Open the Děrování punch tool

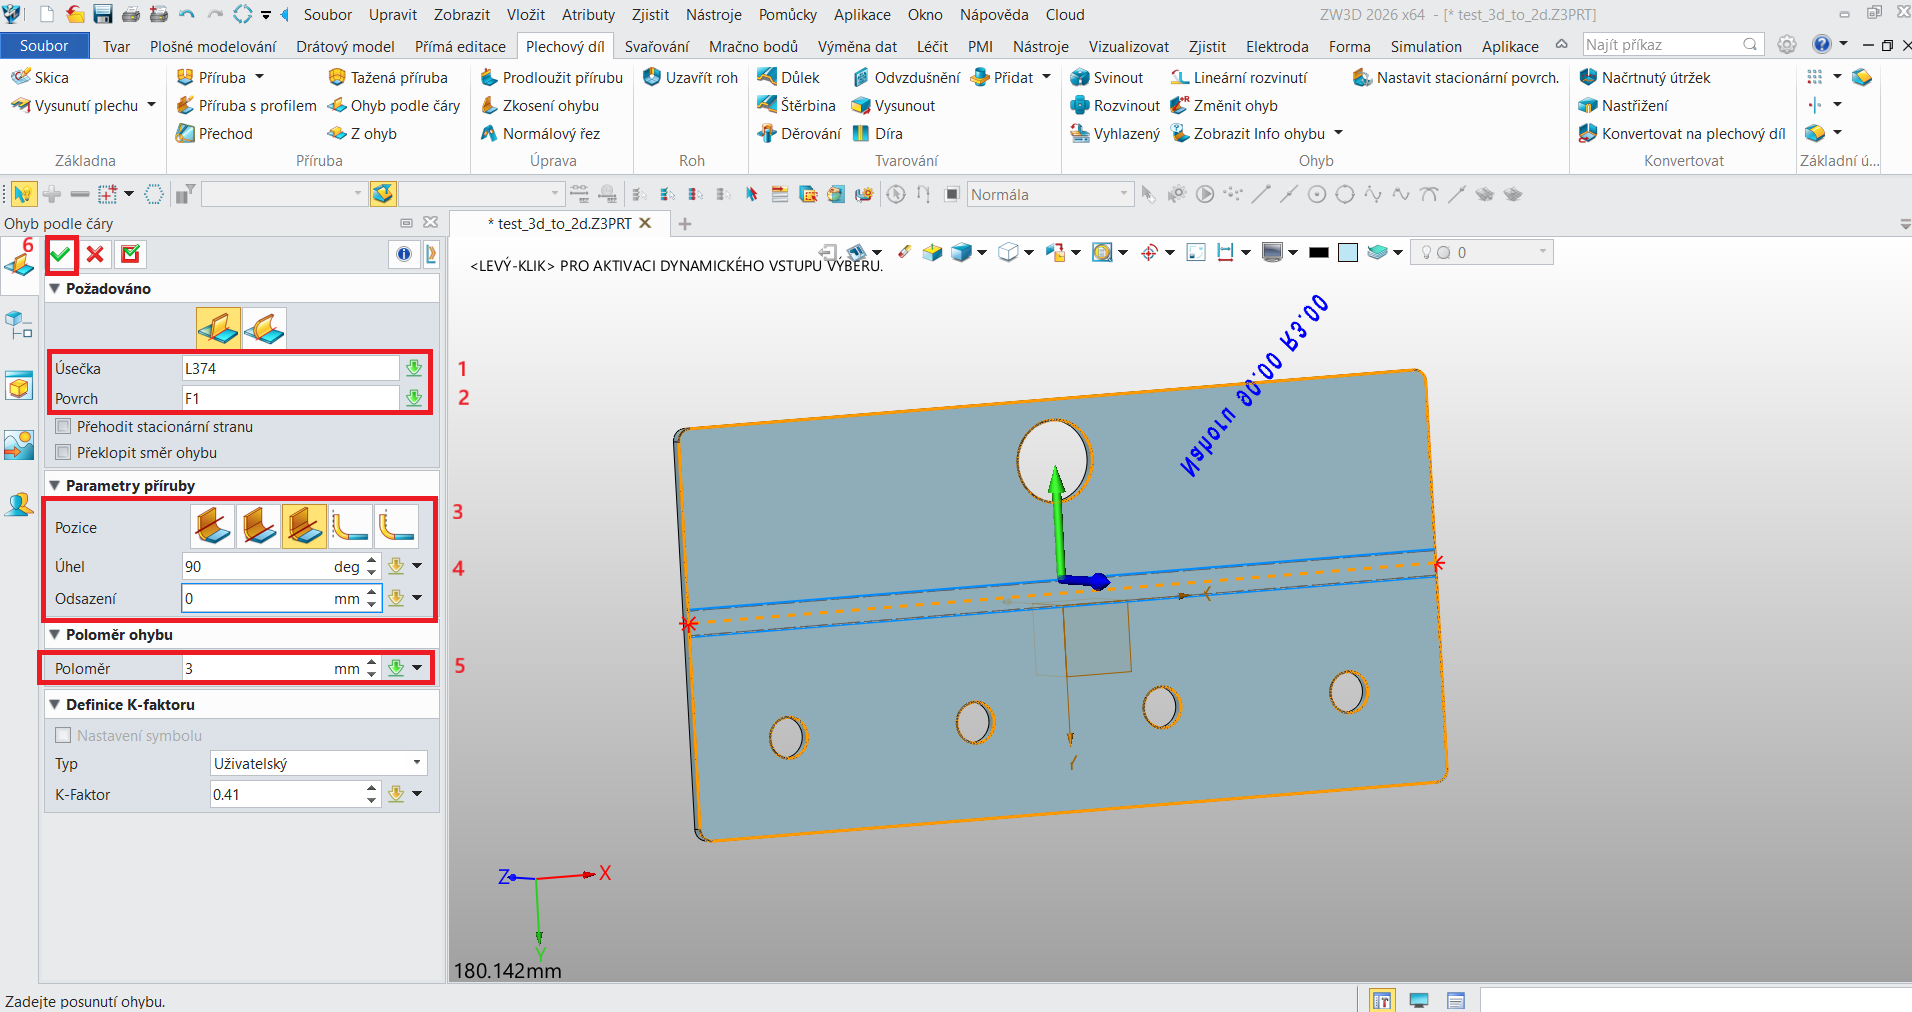click(799, 133)
